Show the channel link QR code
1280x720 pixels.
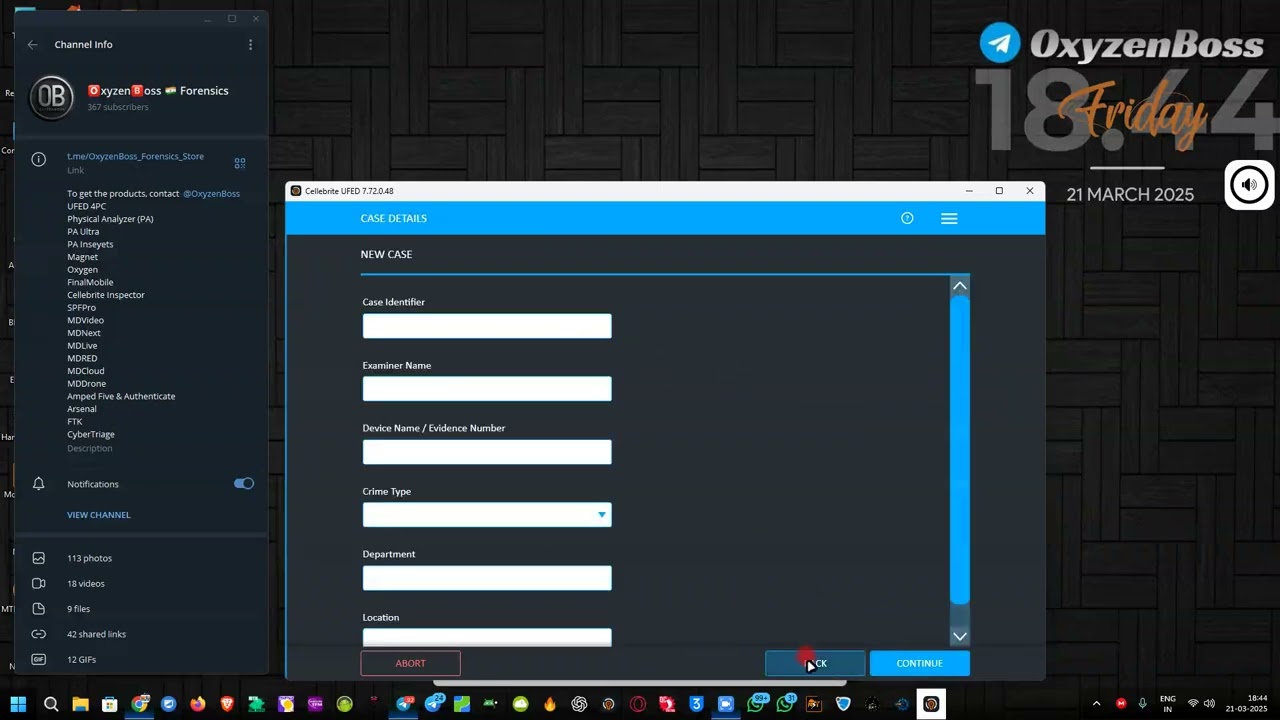coord(240,163)
